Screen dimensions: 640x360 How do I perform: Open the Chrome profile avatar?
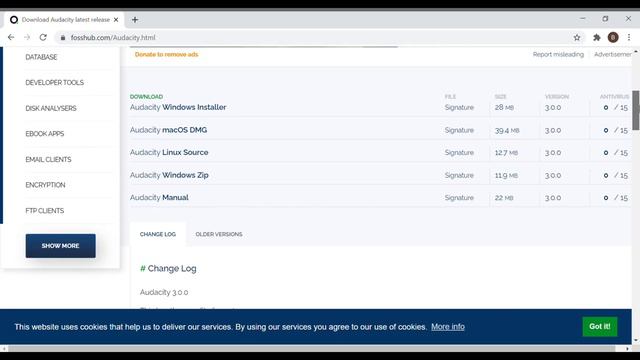(613, 38)
